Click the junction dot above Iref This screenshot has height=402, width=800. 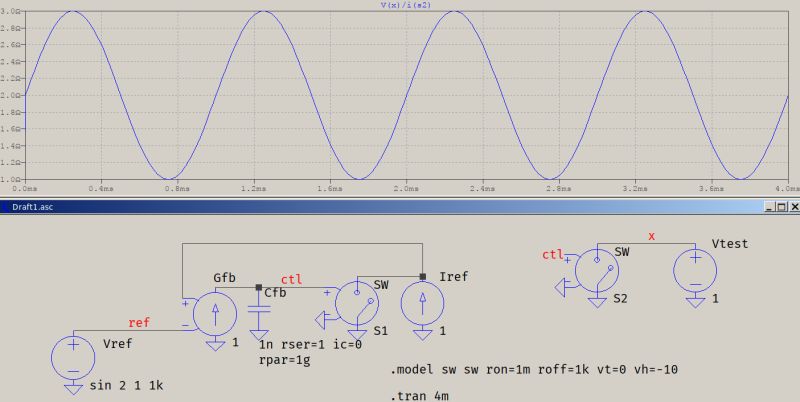tap(422, 277)
